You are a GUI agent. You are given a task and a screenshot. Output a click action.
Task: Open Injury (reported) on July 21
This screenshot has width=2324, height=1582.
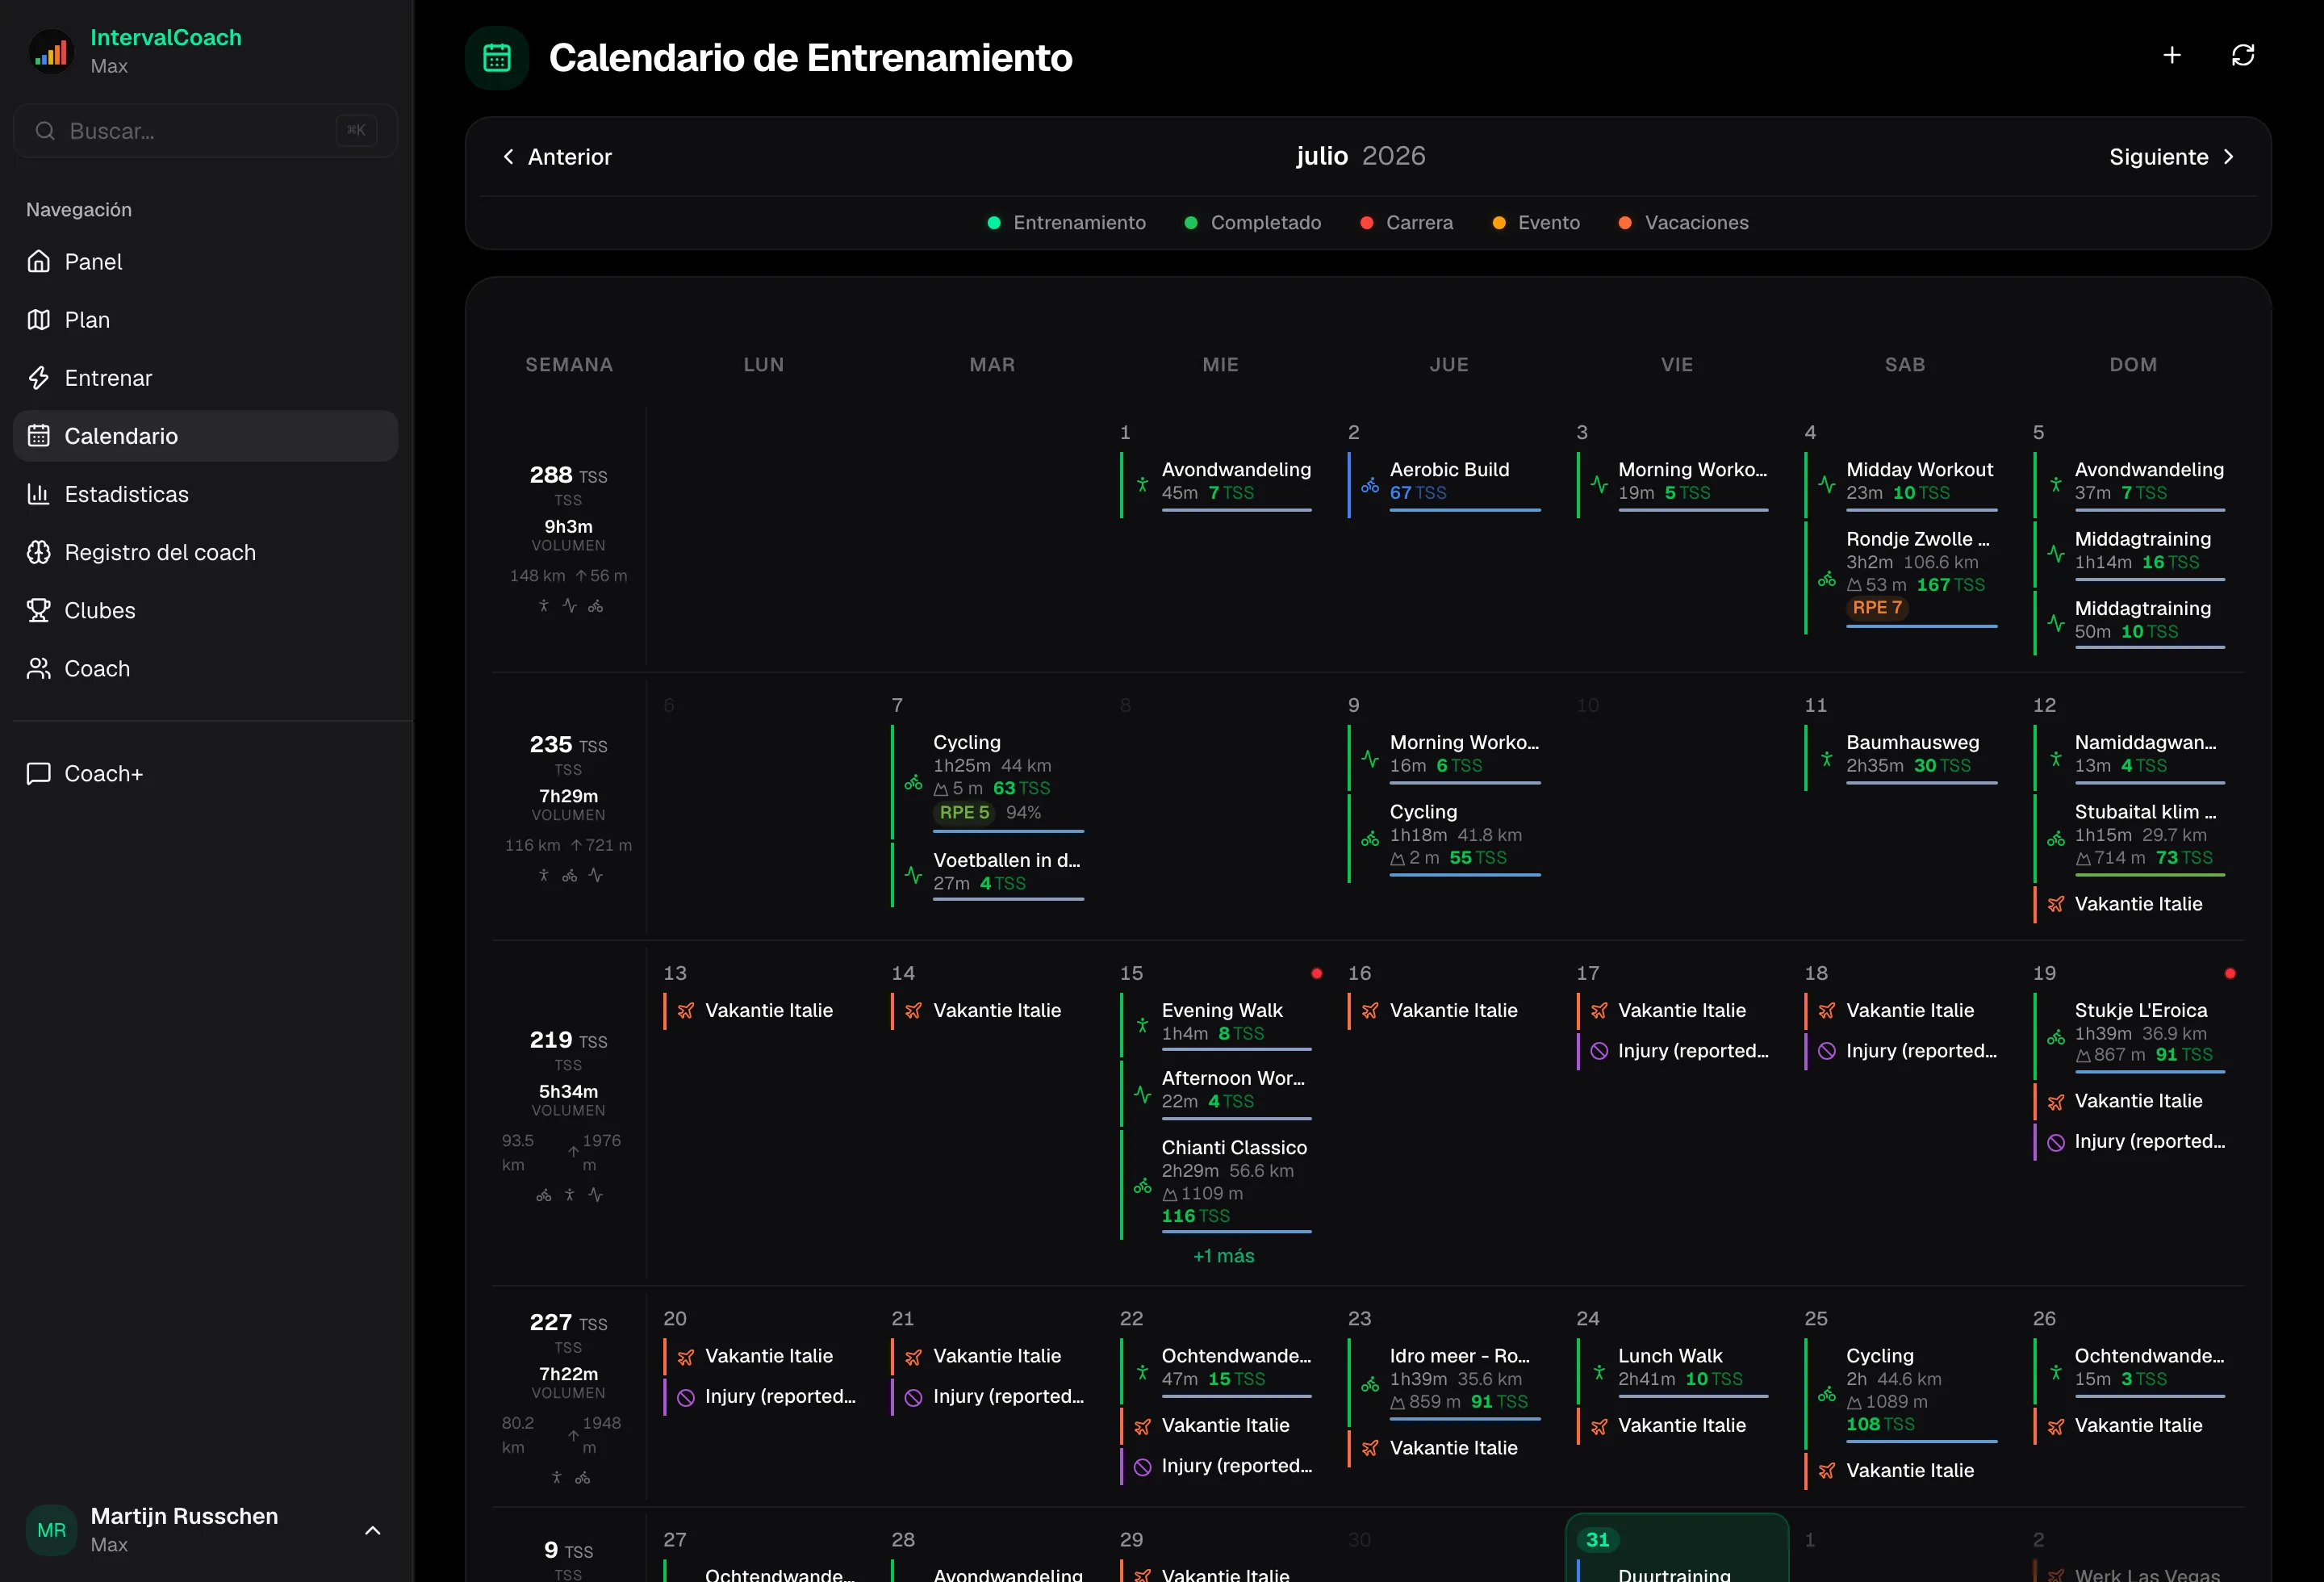(x=988, y=1397)
